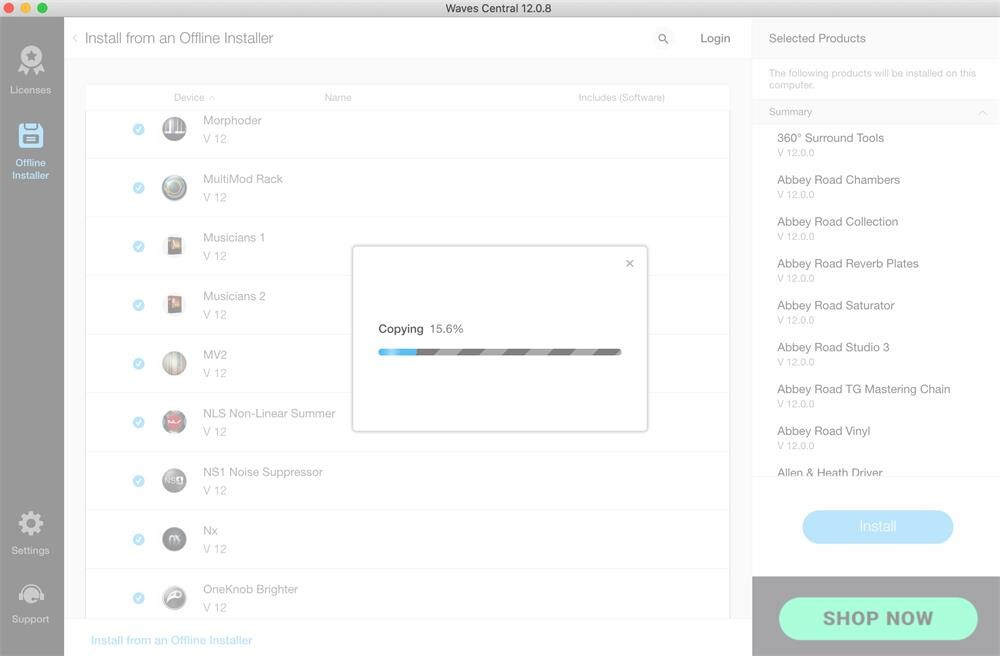The height and width of the screenshot is (656, 1000).
Task: Click the MV2 product icon
Action: 174,363
